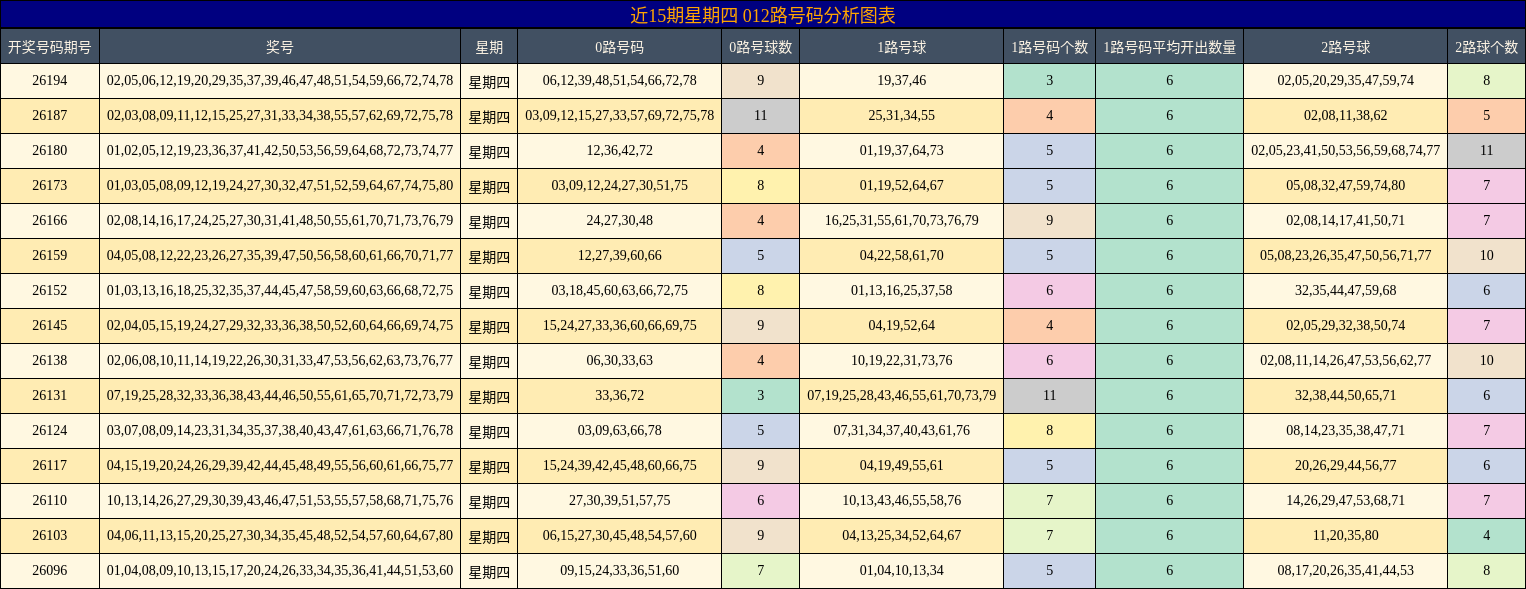Select issue number 26145
The width and height of the screenshot is (1526, 589).
(50, 326)
